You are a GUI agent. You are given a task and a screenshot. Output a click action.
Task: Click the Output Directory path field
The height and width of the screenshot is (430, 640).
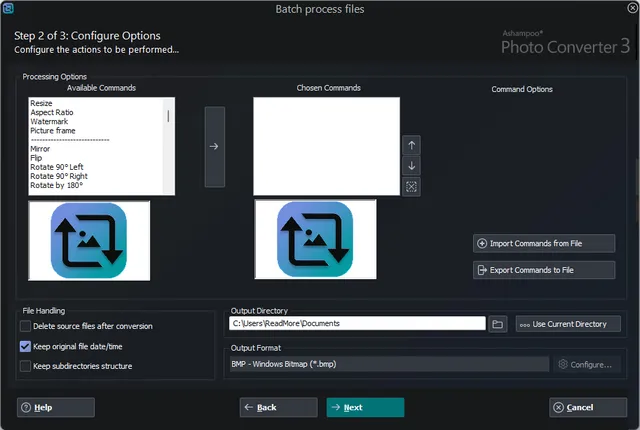357,324
